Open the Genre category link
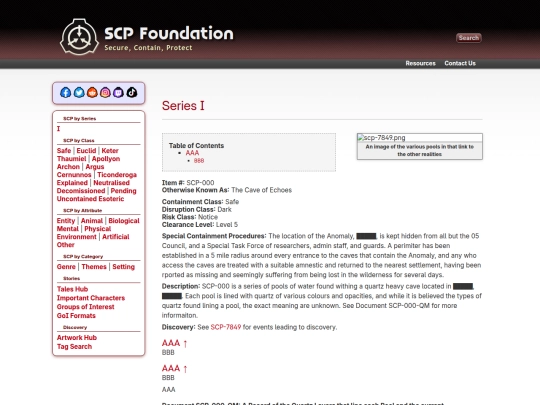 (66, 267)
